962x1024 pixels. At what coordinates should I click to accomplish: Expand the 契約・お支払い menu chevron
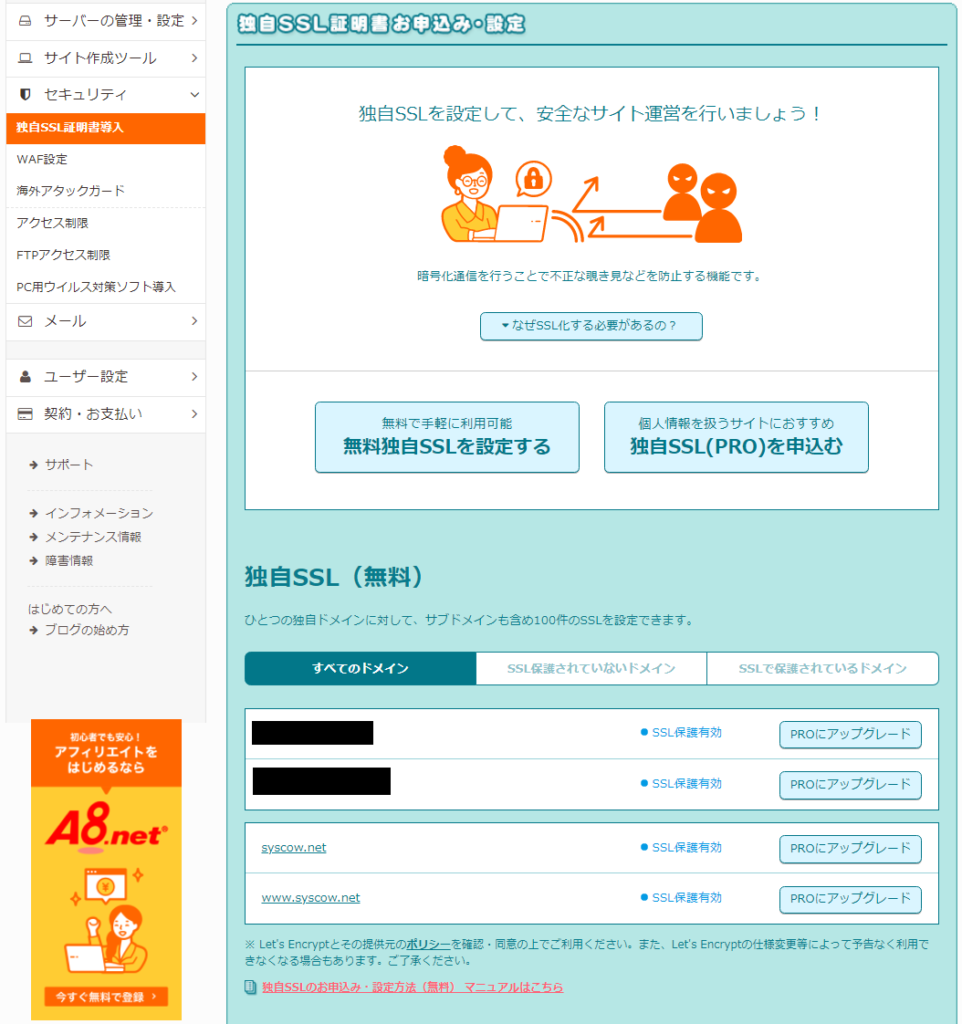point(194,414)
